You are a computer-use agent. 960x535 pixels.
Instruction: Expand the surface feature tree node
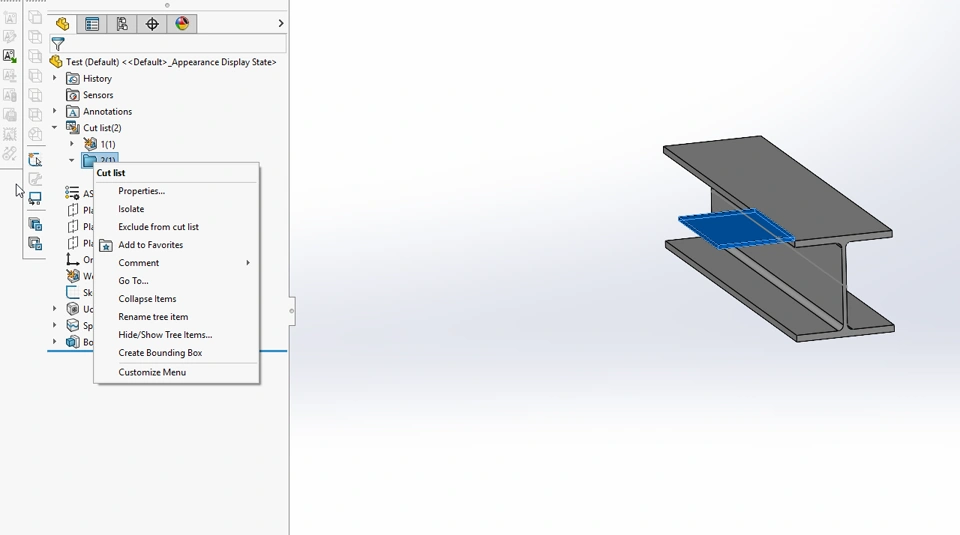click(x=54, y=325)
